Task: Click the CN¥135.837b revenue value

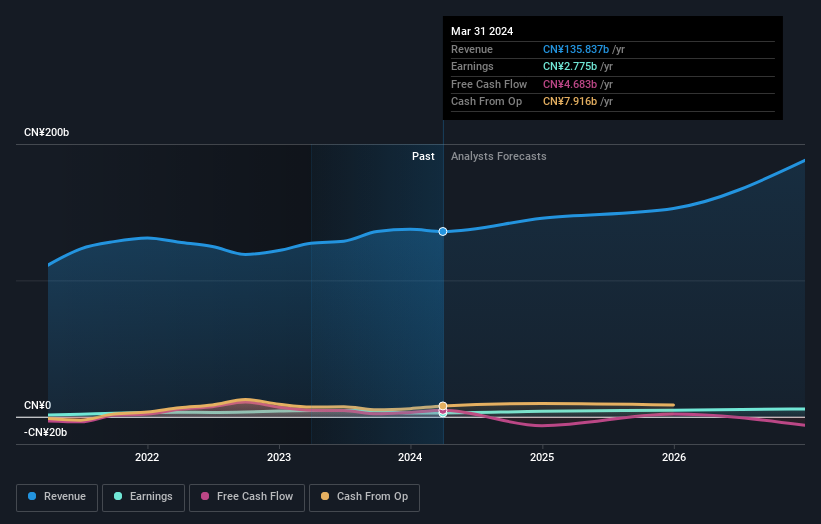Action: (576, 49)
